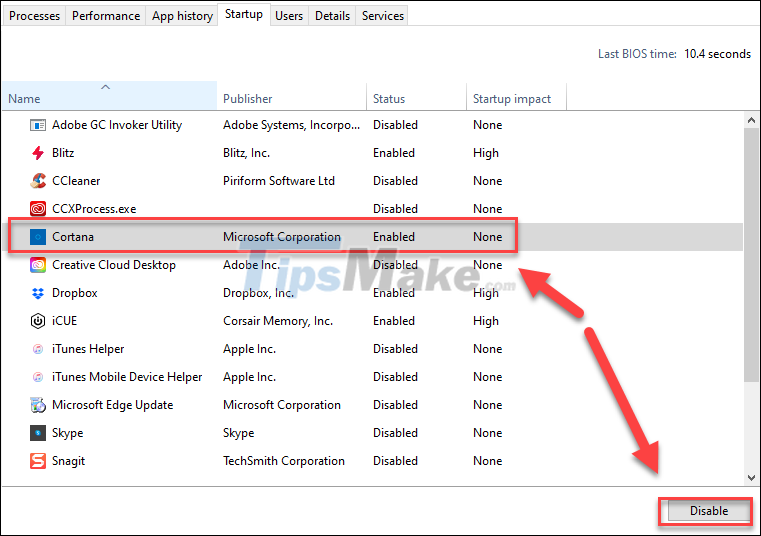Screen dimensions: 761x536
Task: Click the iCUE Corsair icon
Action: pos(38,321)
